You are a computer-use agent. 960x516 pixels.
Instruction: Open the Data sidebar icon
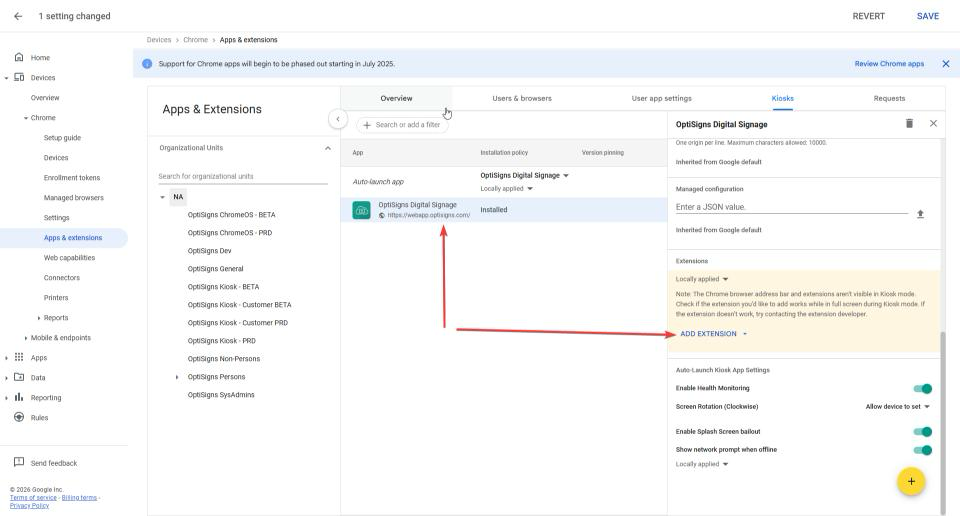pos(19,377)
